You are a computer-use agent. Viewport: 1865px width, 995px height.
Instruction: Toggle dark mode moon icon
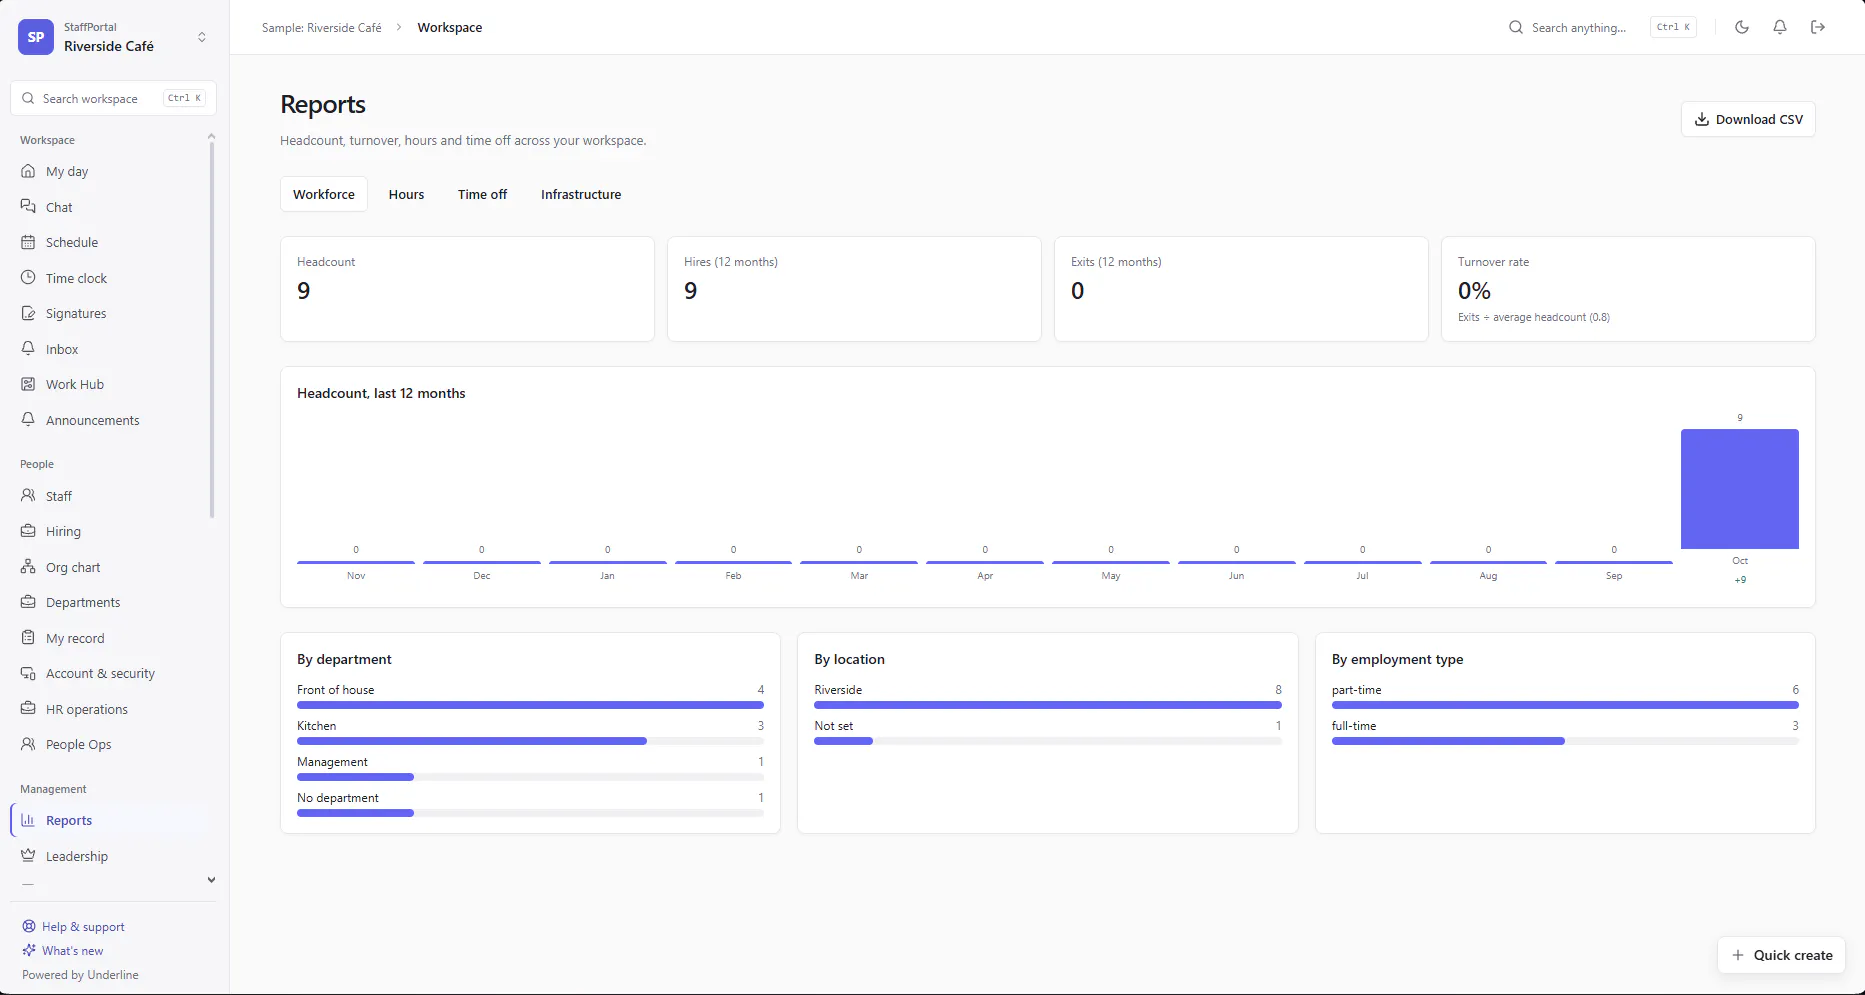[x=1742, y=27]
